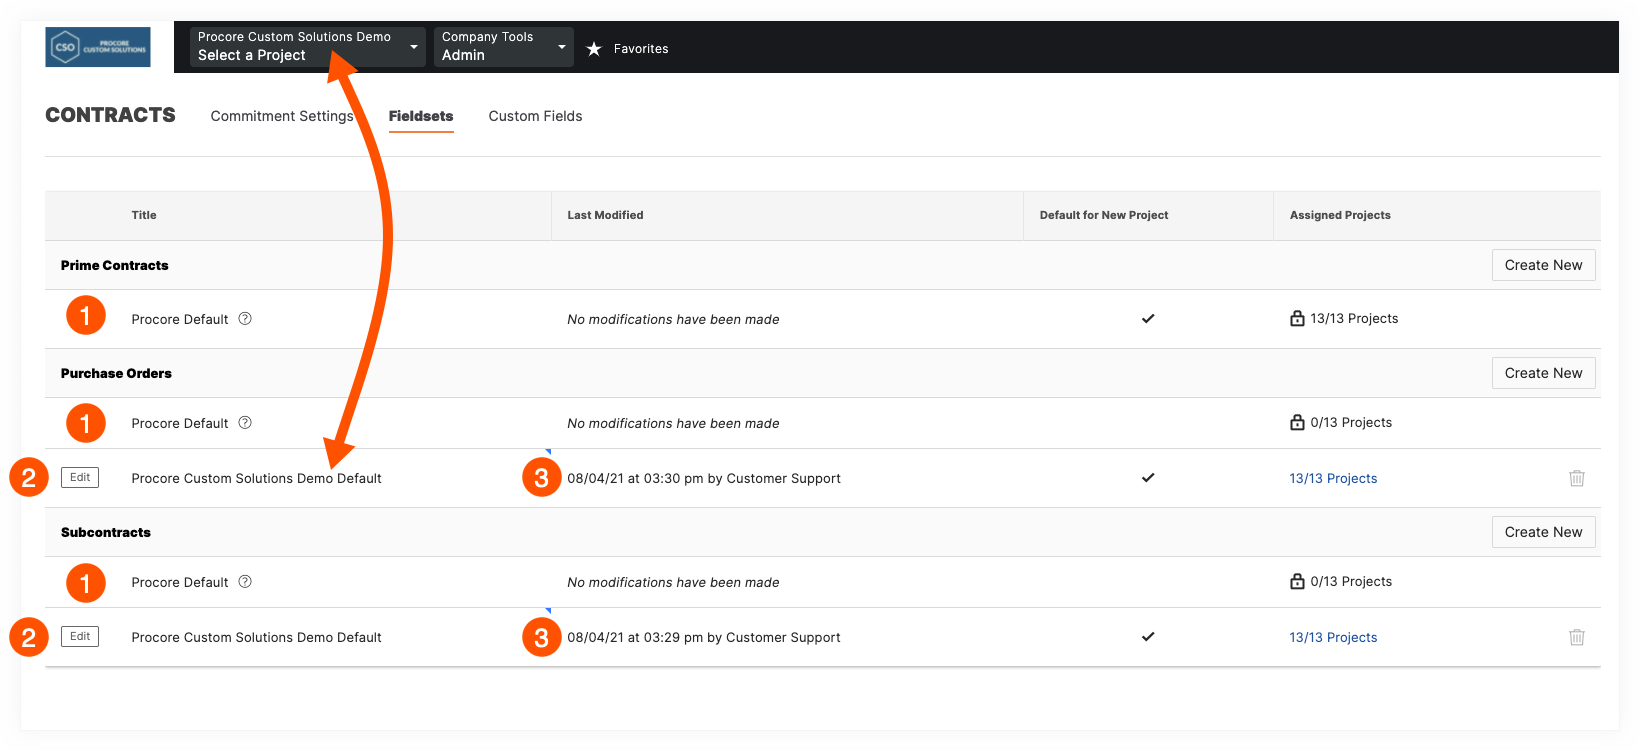Click lock icon in Subcontracts Procore Default row

(1297, 581)
